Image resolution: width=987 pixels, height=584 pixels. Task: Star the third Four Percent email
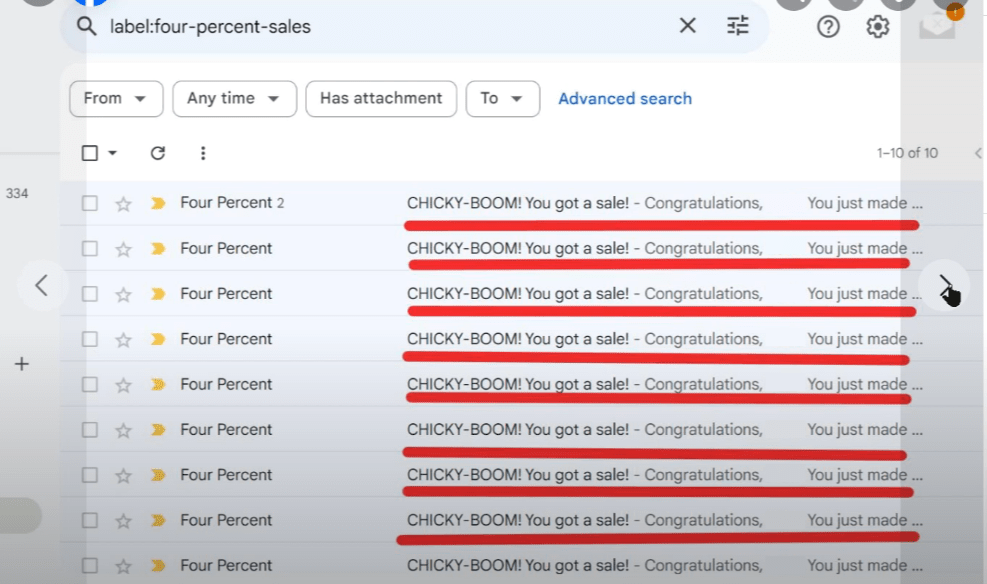point(123,295)
